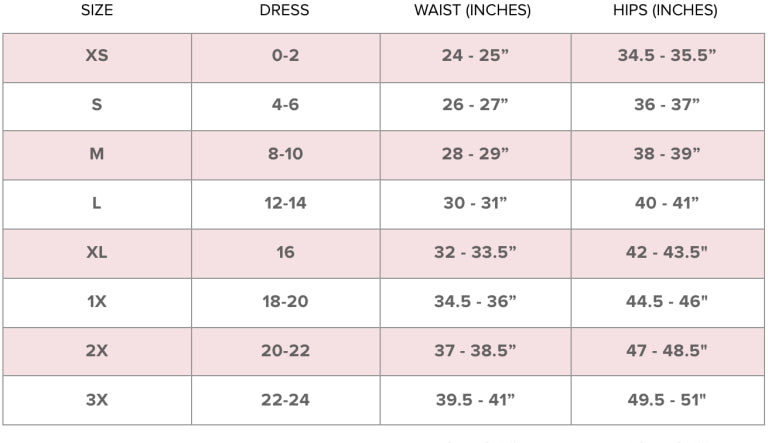
Task: Select the hips 34.5 - 35.5" cell
Action: 667,56
